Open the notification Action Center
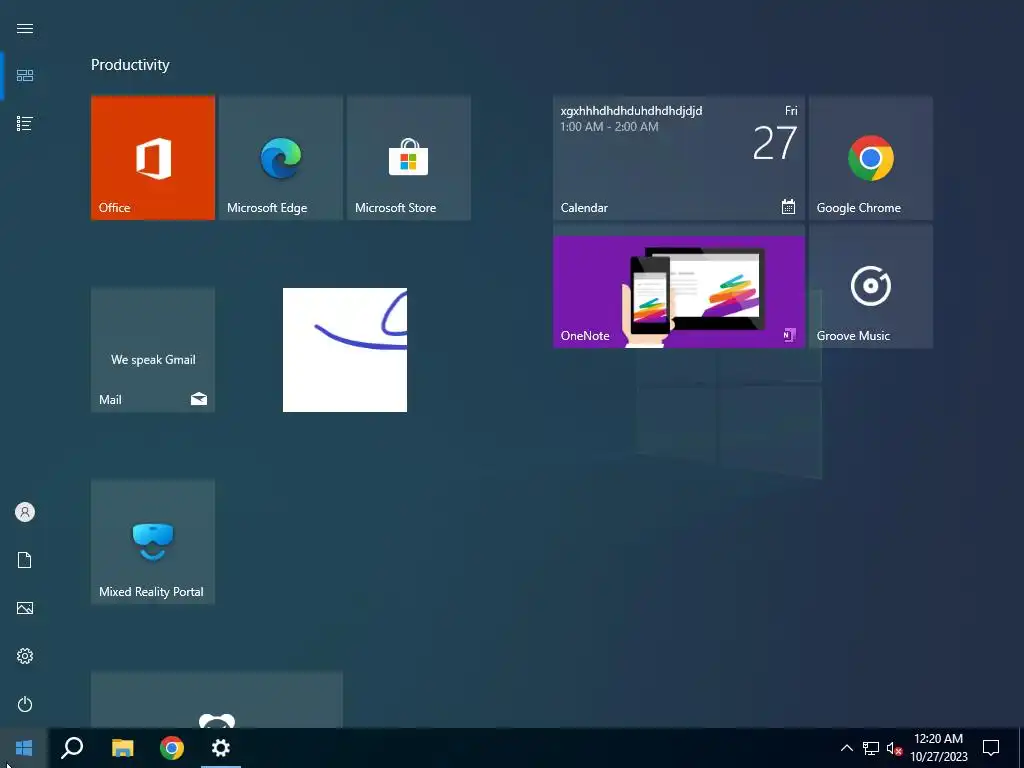This screenshot has width=1024, height=768. click(x=991, y=748)
